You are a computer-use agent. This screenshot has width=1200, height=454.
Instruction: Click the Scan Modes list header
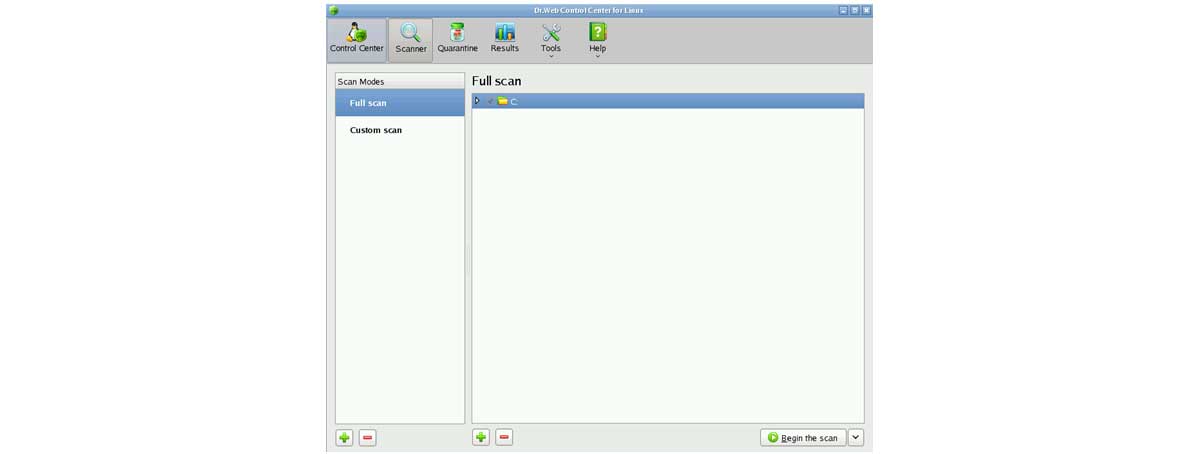400,81
